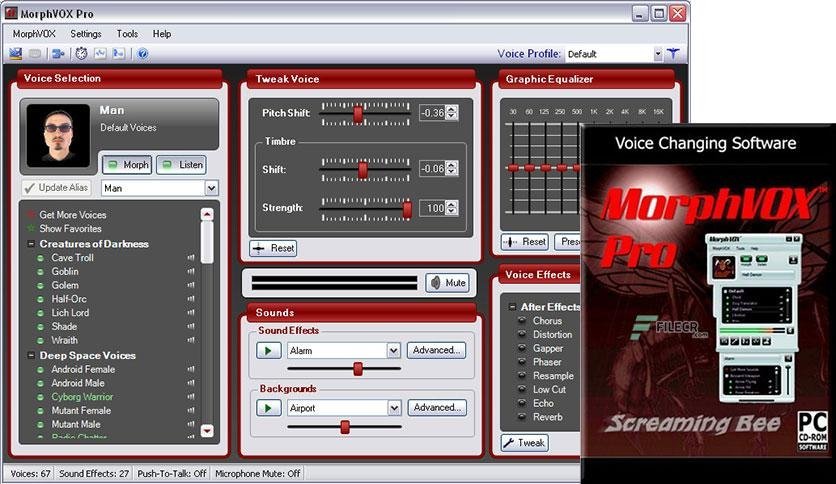
Task: Click the Backgrounds volume slider handle
Action: click(x=345, y=426)
